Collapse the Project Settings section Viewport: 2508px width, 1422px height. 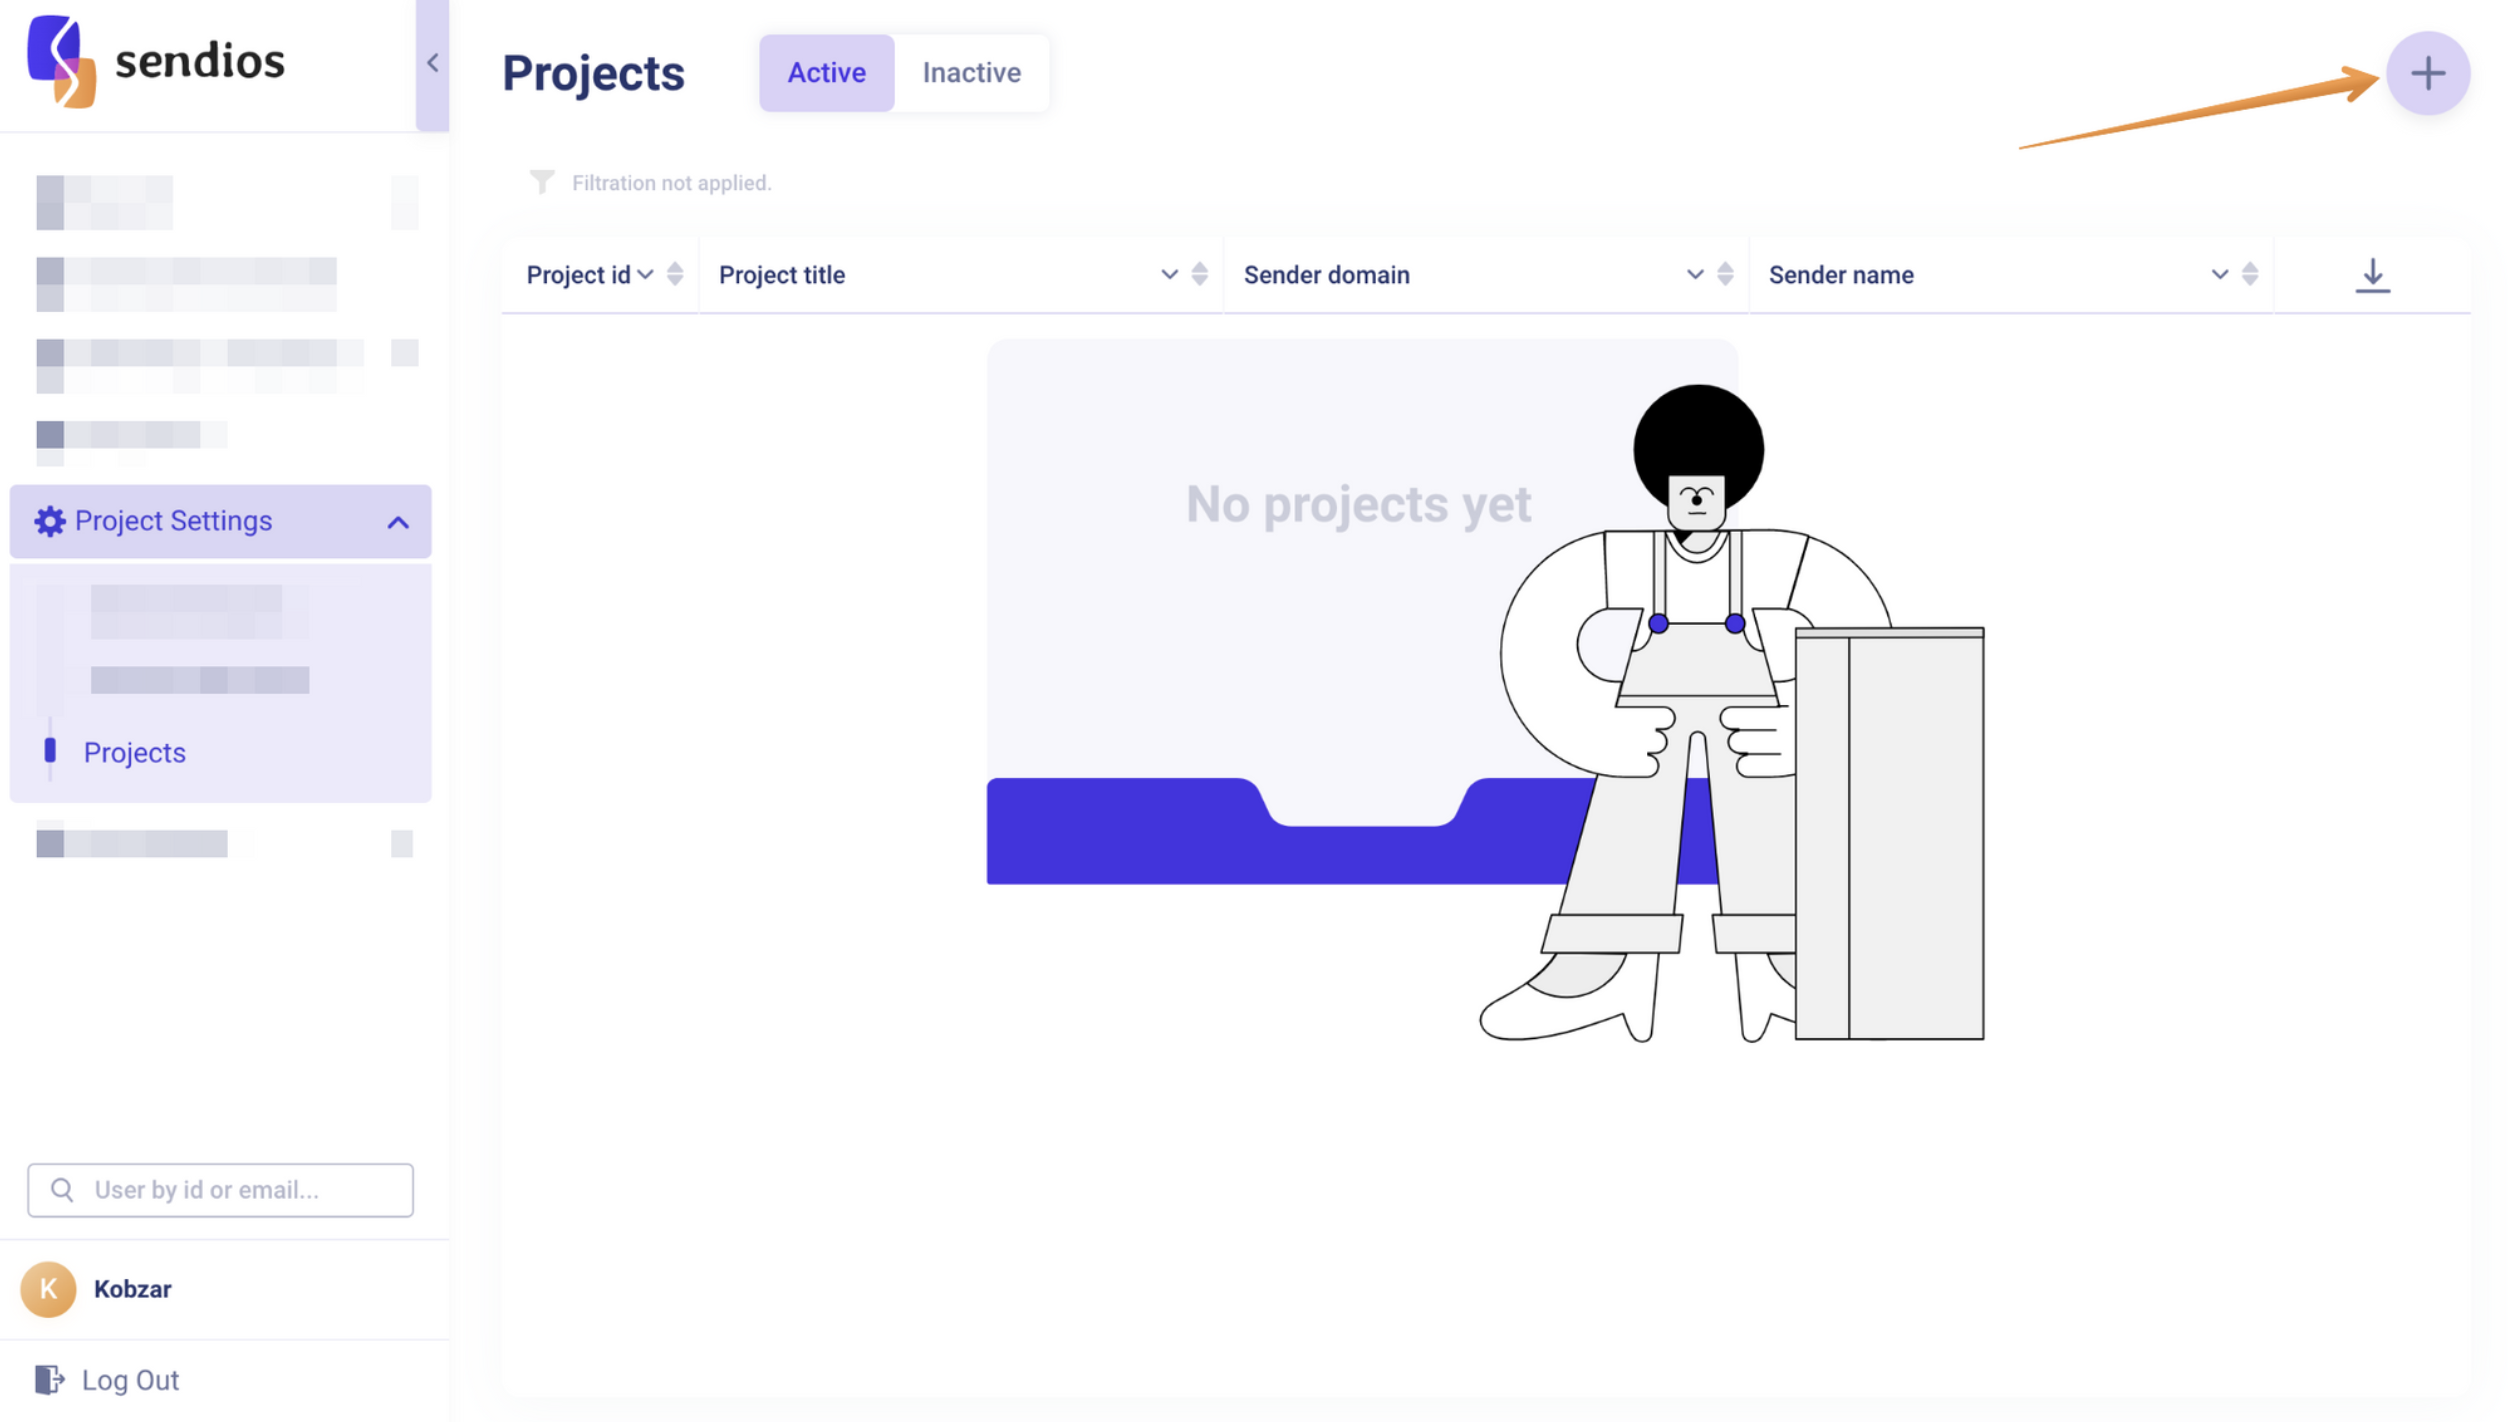pos(398,522)
